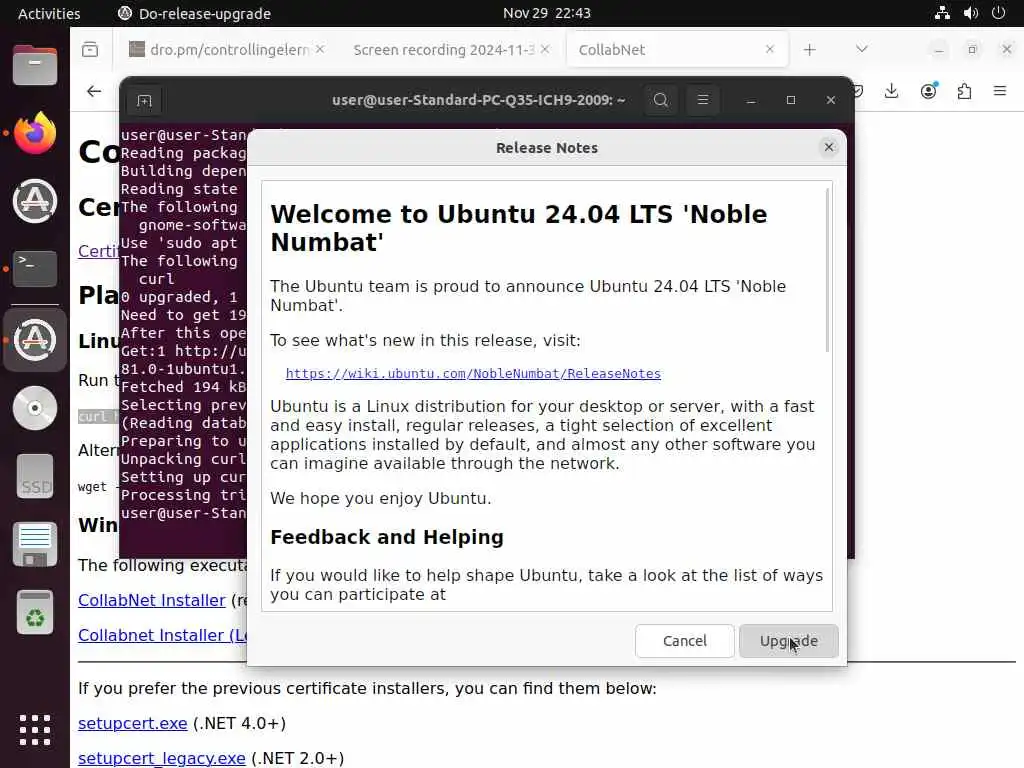
Task: Open the power menu icon
Action: coord(999,13)
